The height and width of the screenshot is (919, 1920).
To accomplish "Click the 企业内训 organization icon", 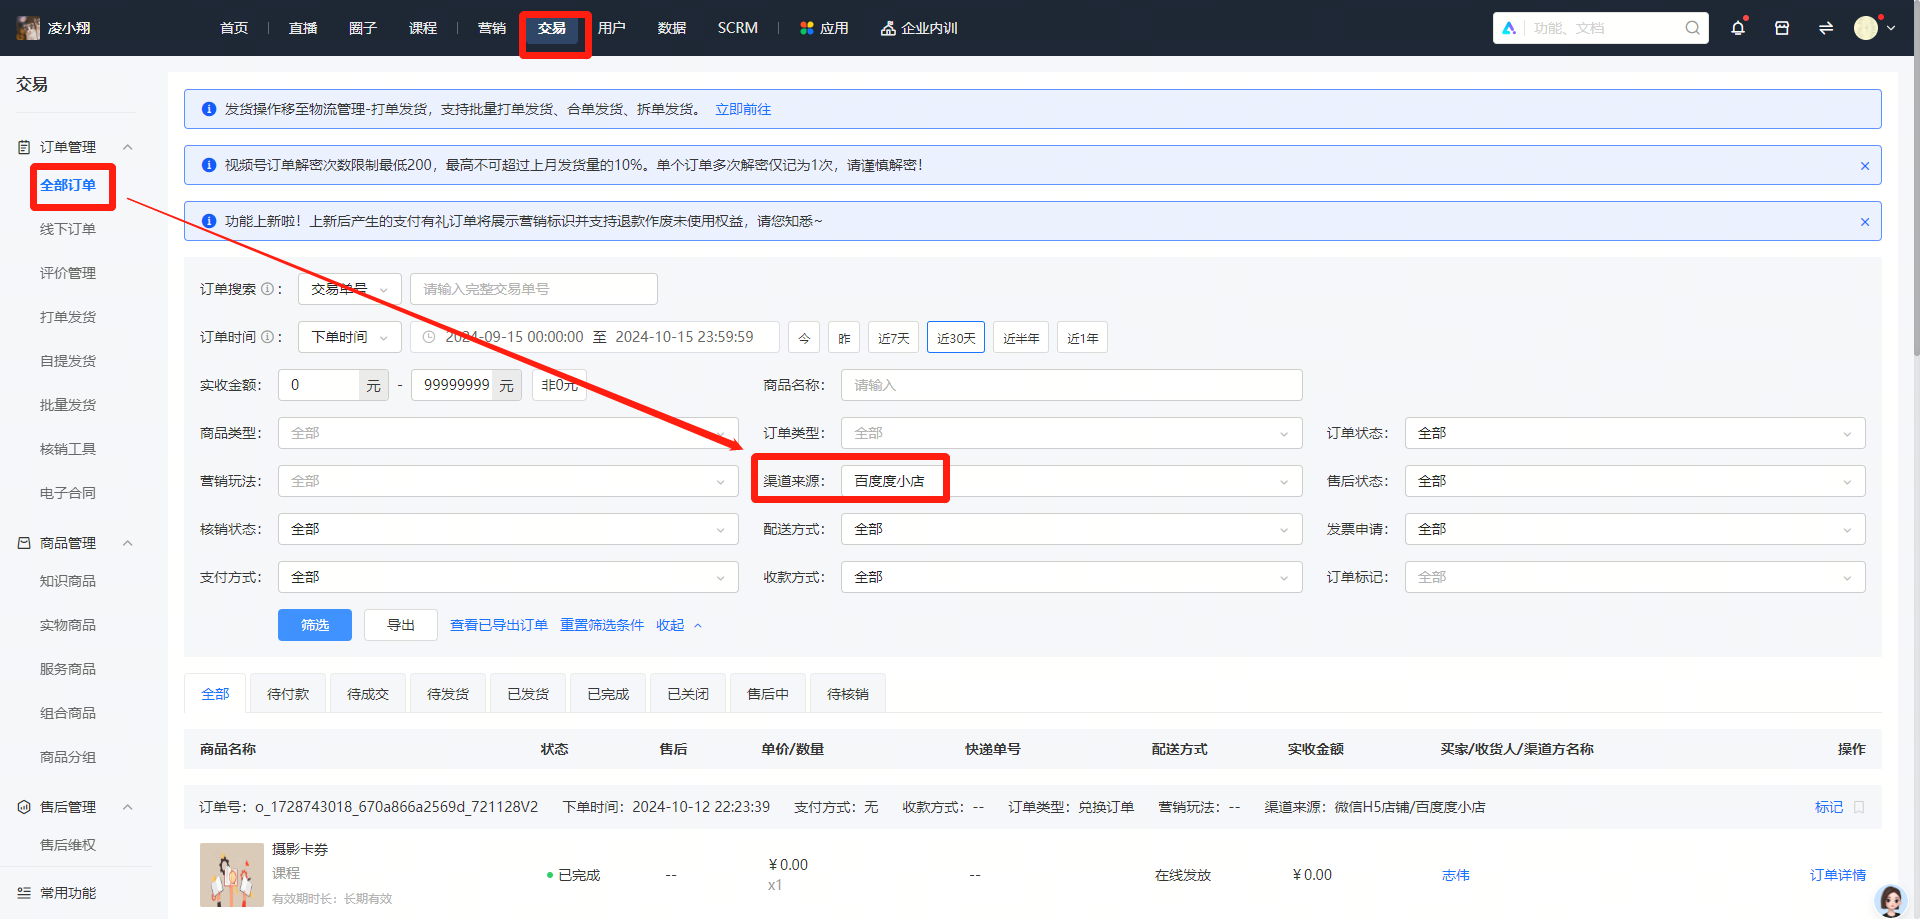I will click(887, 28).
